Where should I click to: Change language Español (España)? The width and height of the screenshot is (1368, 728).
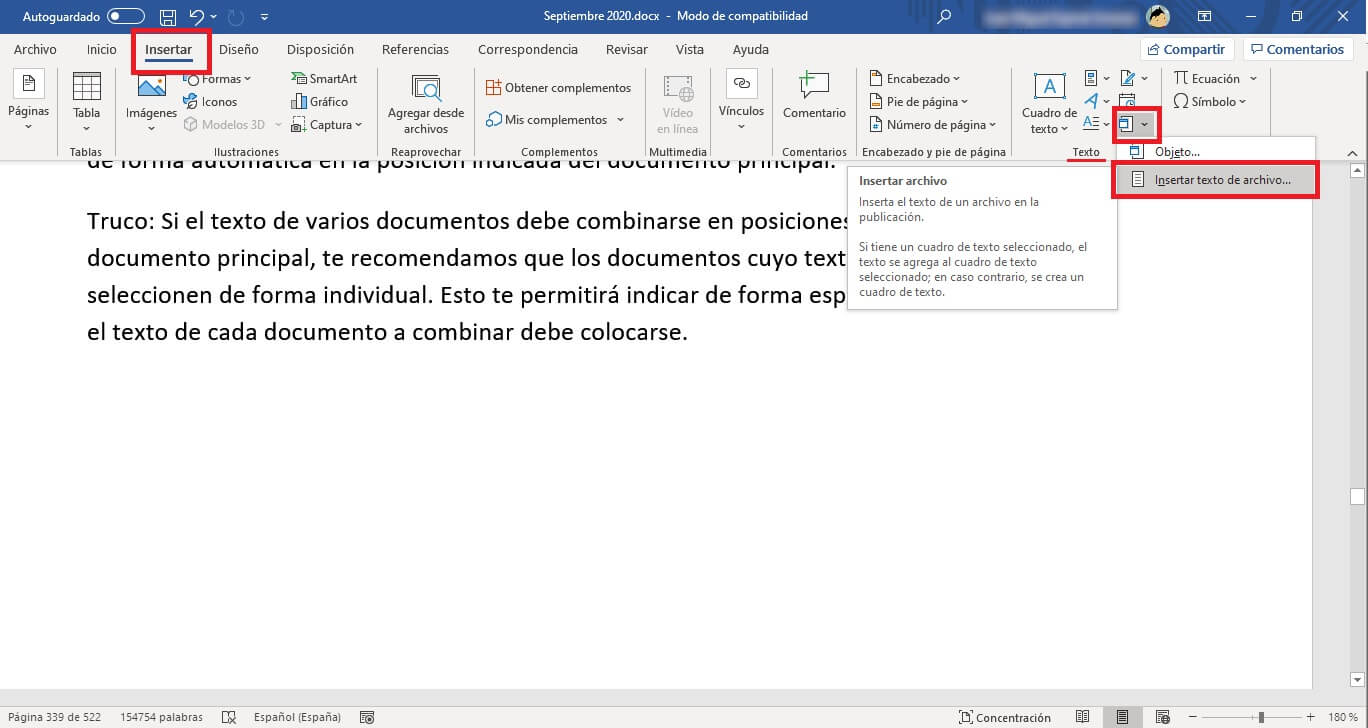pos(297,717)
